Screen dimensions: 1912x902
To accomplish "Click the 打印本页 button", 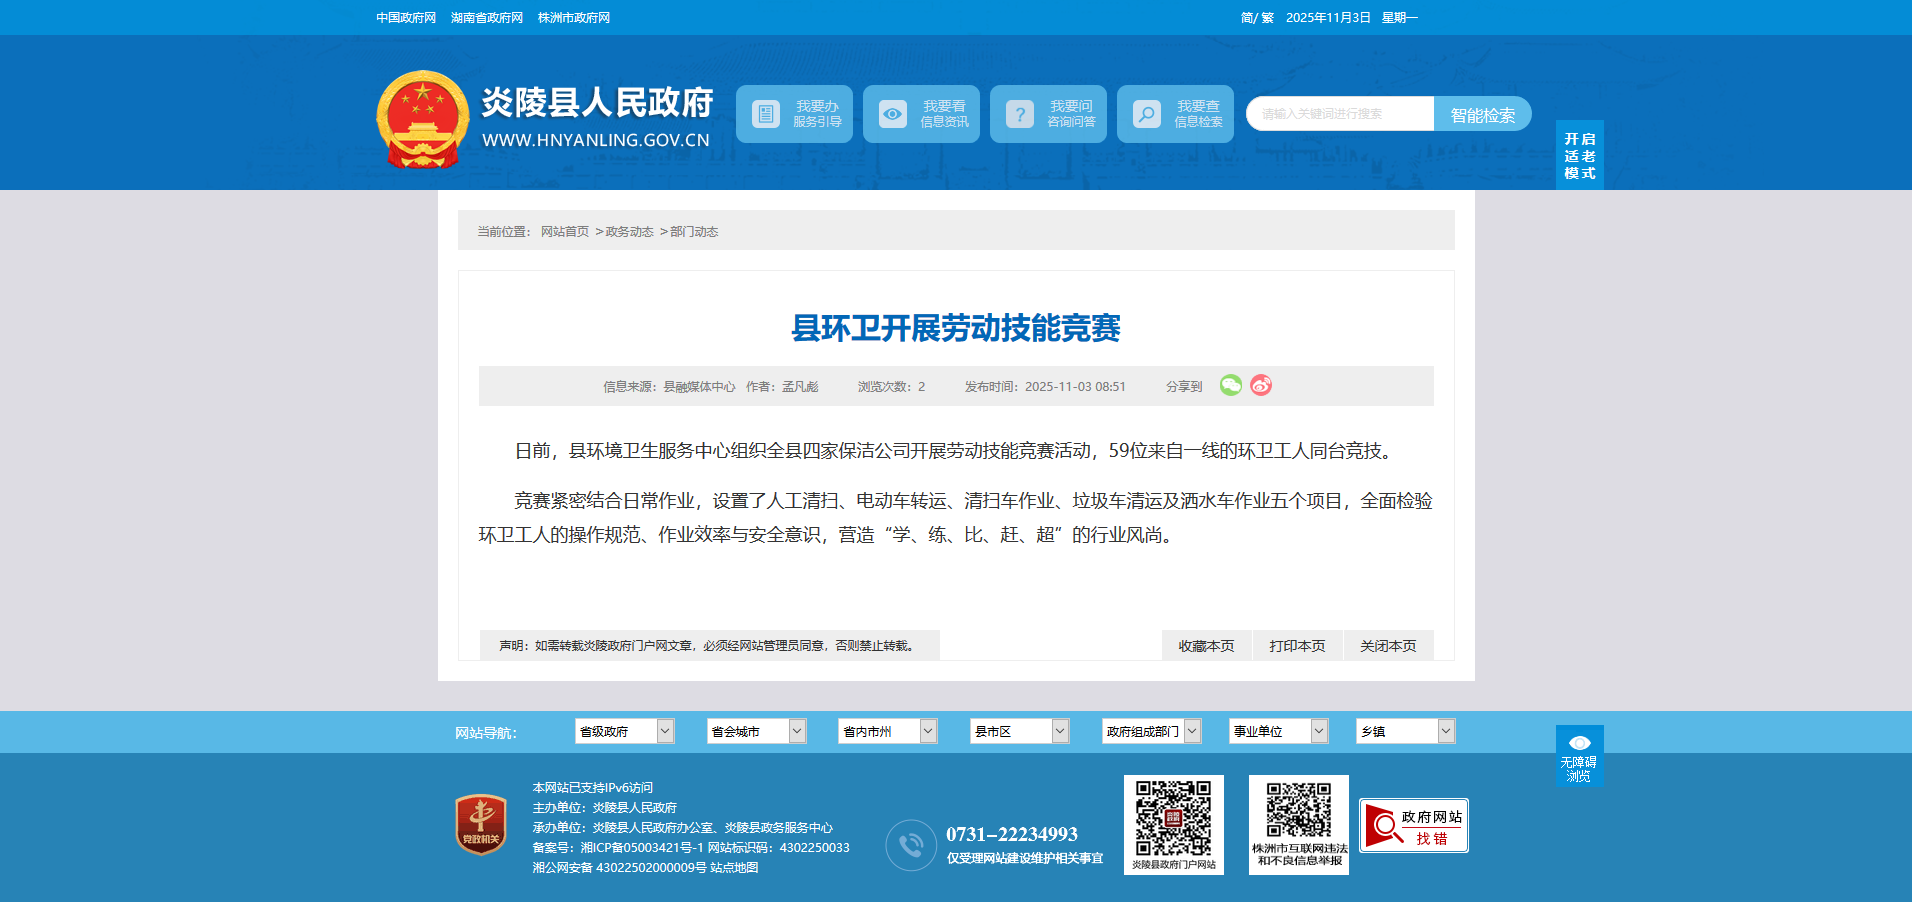I will (x=1297, y=647).
